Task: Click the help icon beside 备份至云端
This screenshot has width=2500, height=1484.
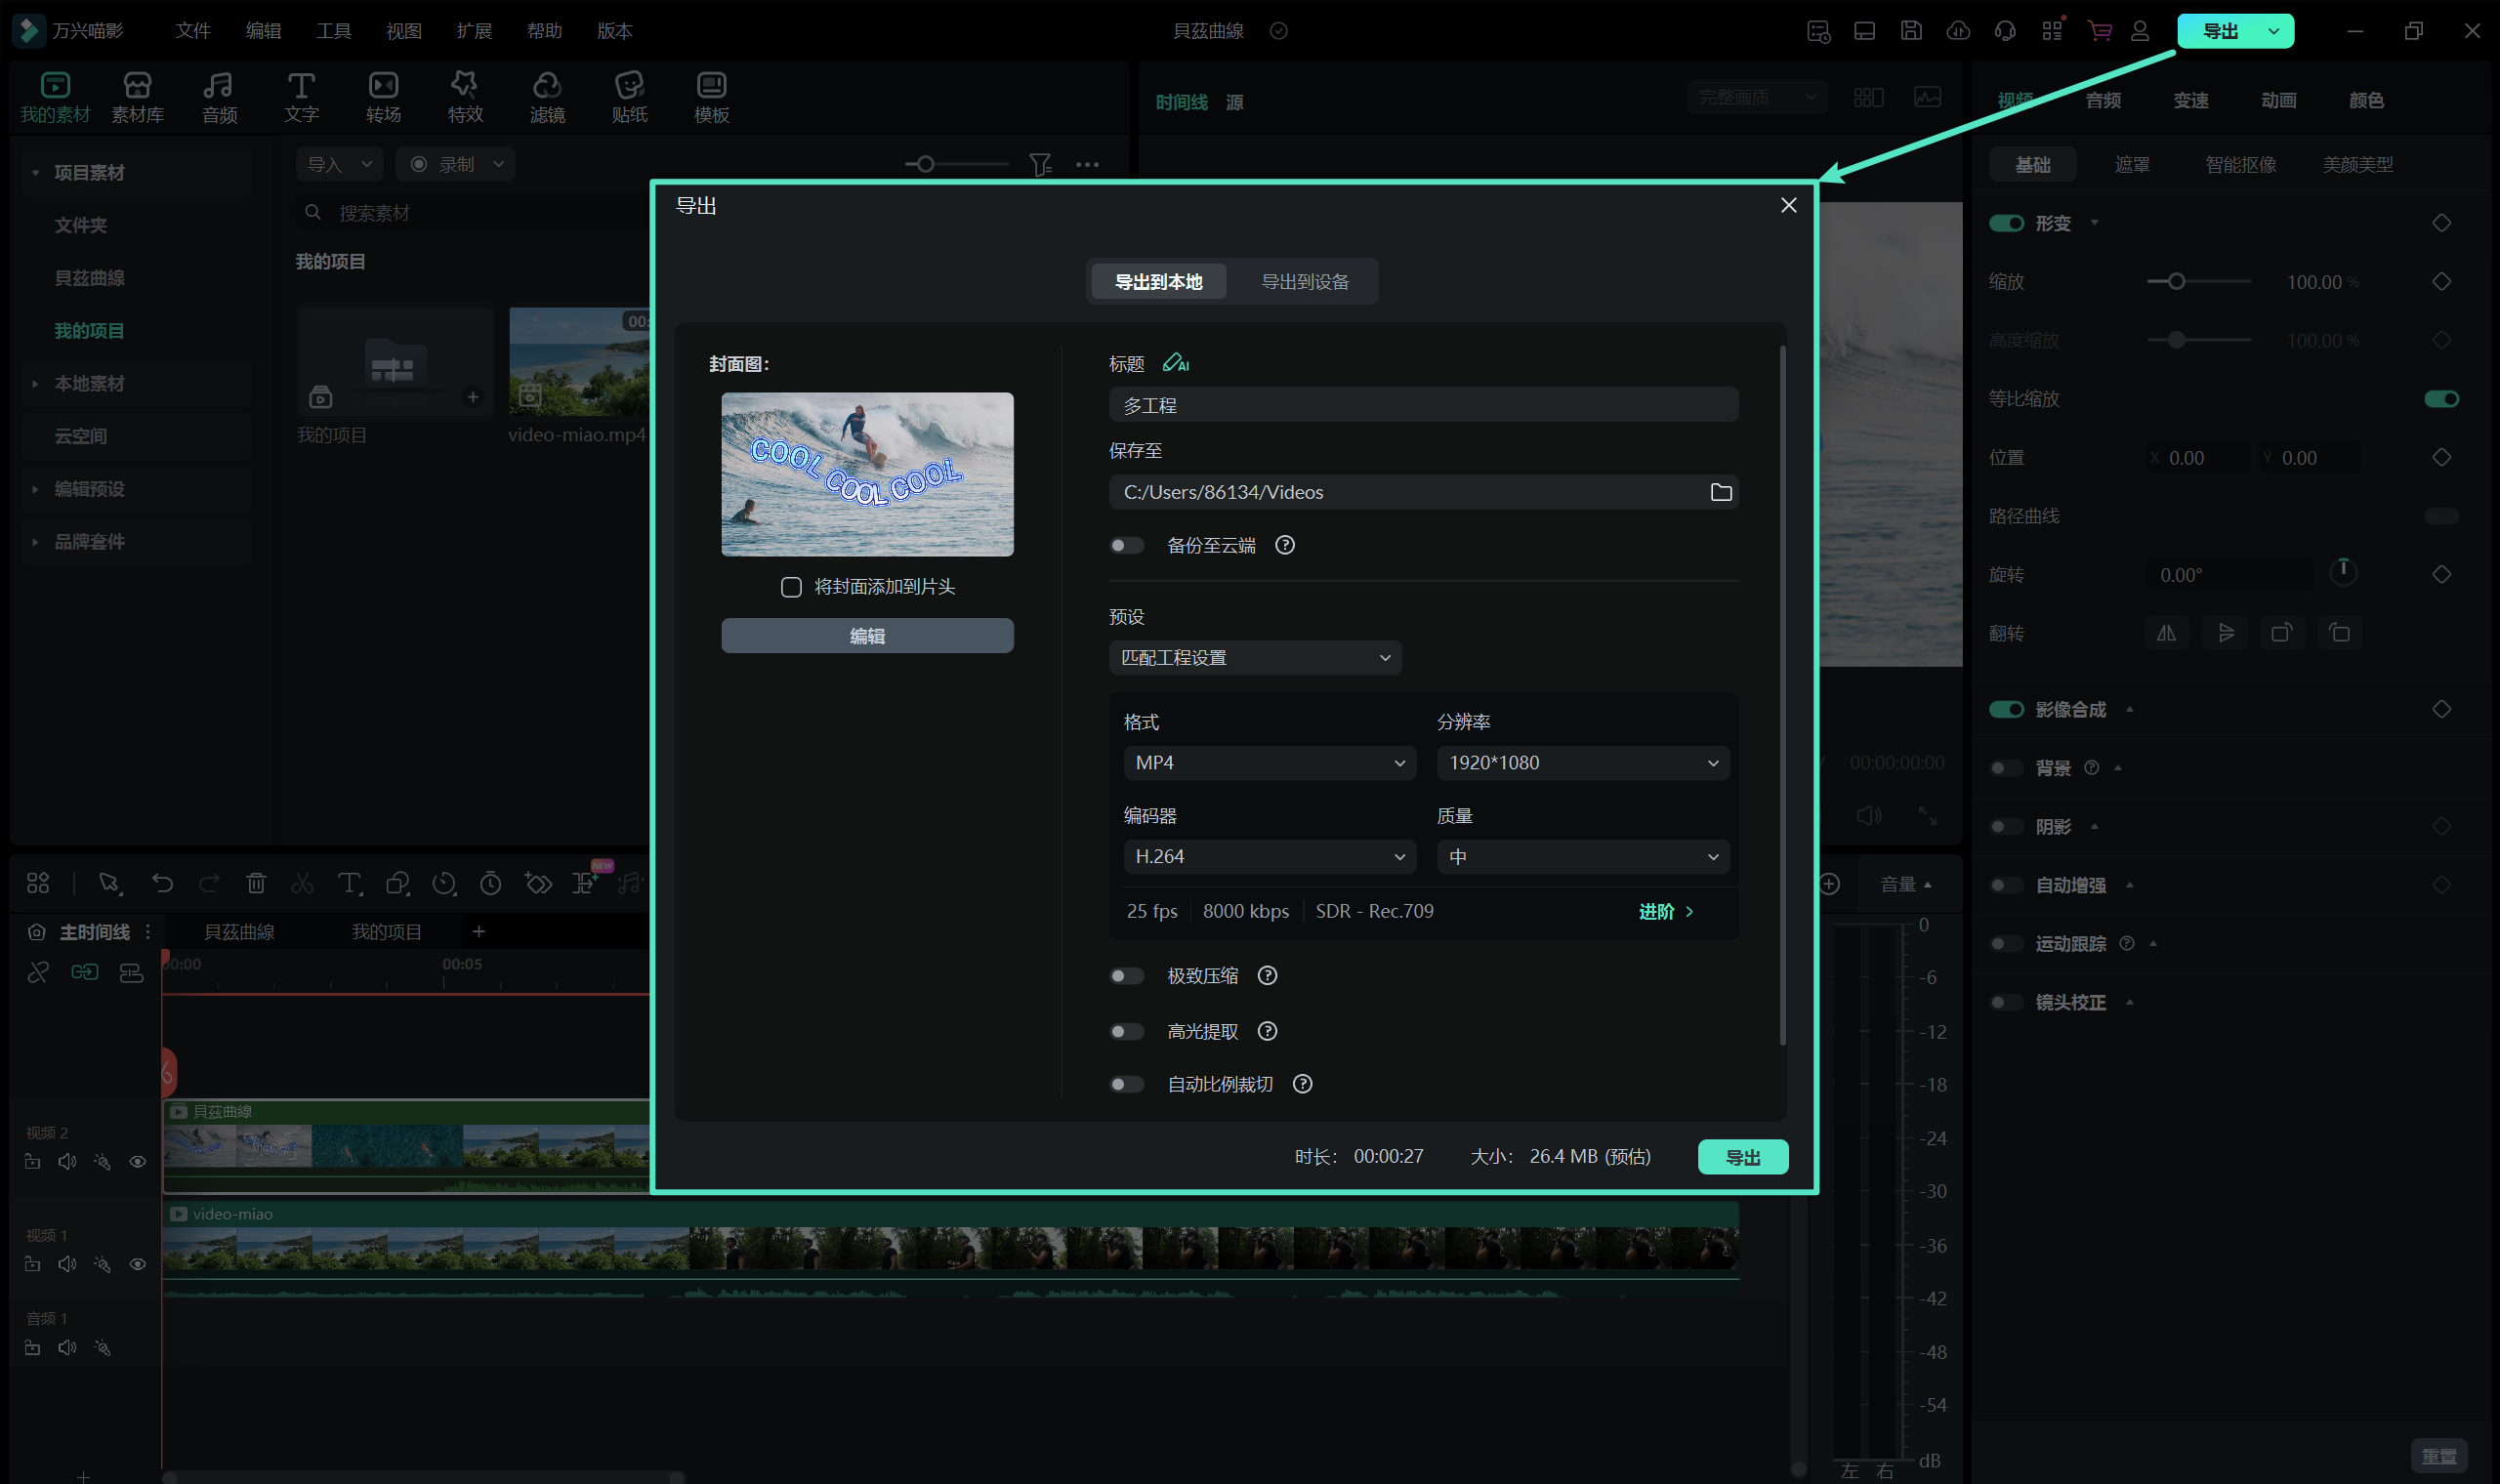Action: pyautogui.click(x=1284, y=545)
